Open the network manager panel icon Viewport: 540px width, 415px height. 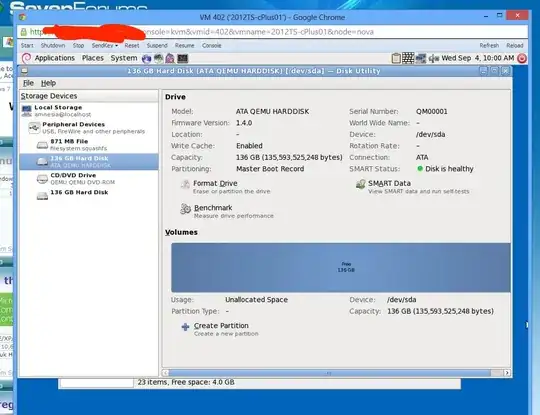(421, 58)
